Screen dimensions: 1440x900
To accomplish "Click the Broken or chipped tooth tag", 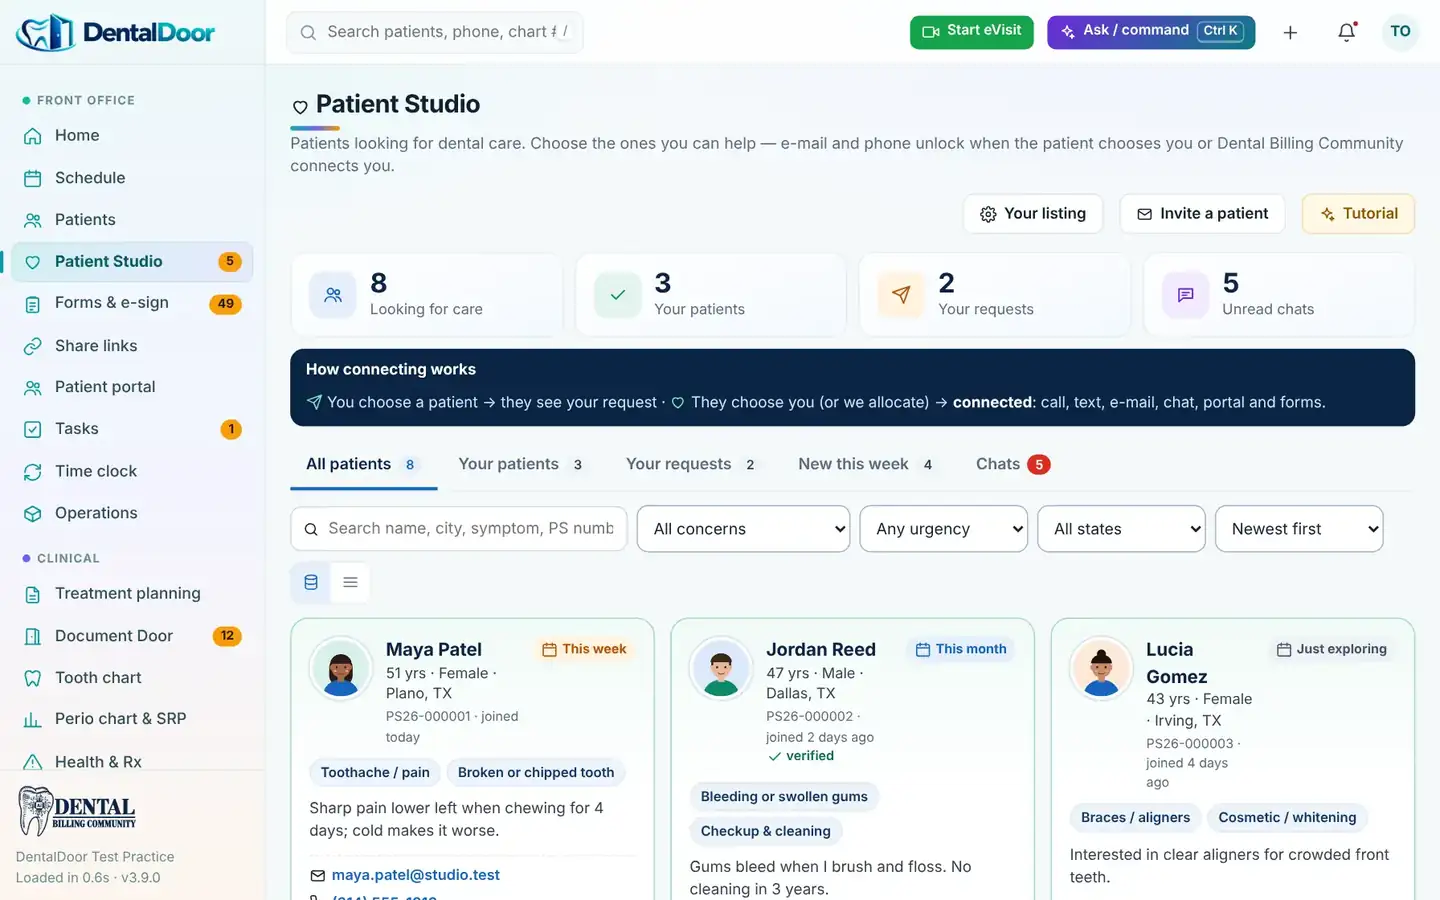I will 536,773.
